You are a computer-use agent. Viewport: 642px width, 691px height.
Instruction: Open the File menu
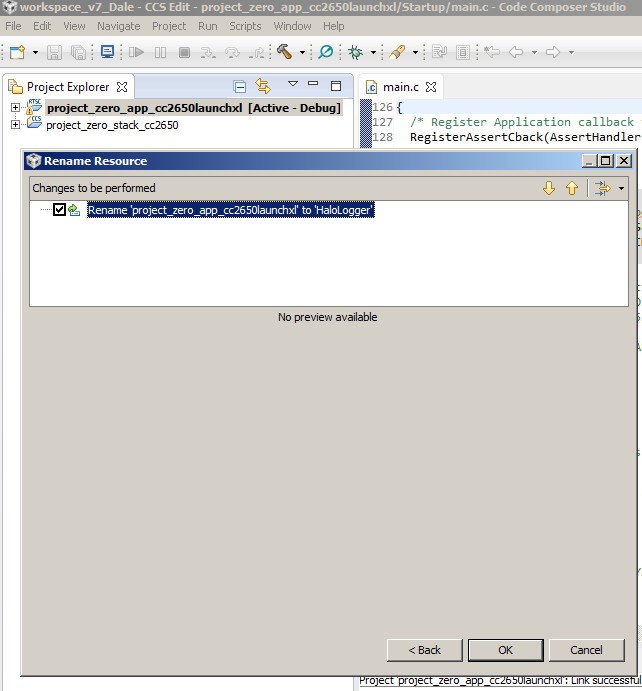click(13, 26)
